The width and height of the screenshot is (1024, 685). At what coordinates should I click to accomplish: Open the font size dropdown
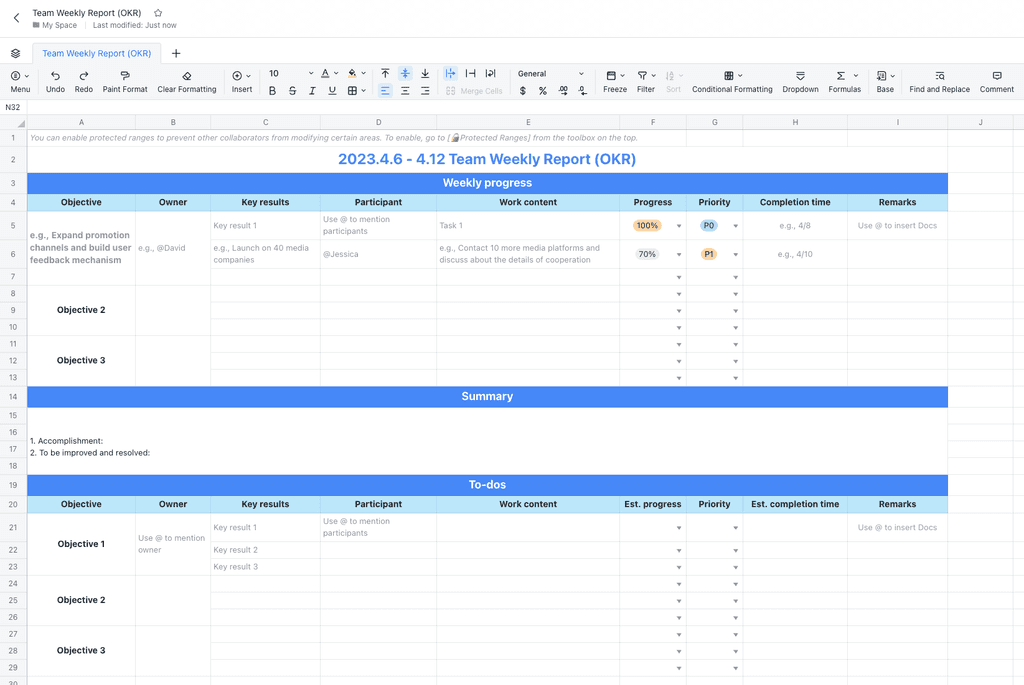coord(309,72)
